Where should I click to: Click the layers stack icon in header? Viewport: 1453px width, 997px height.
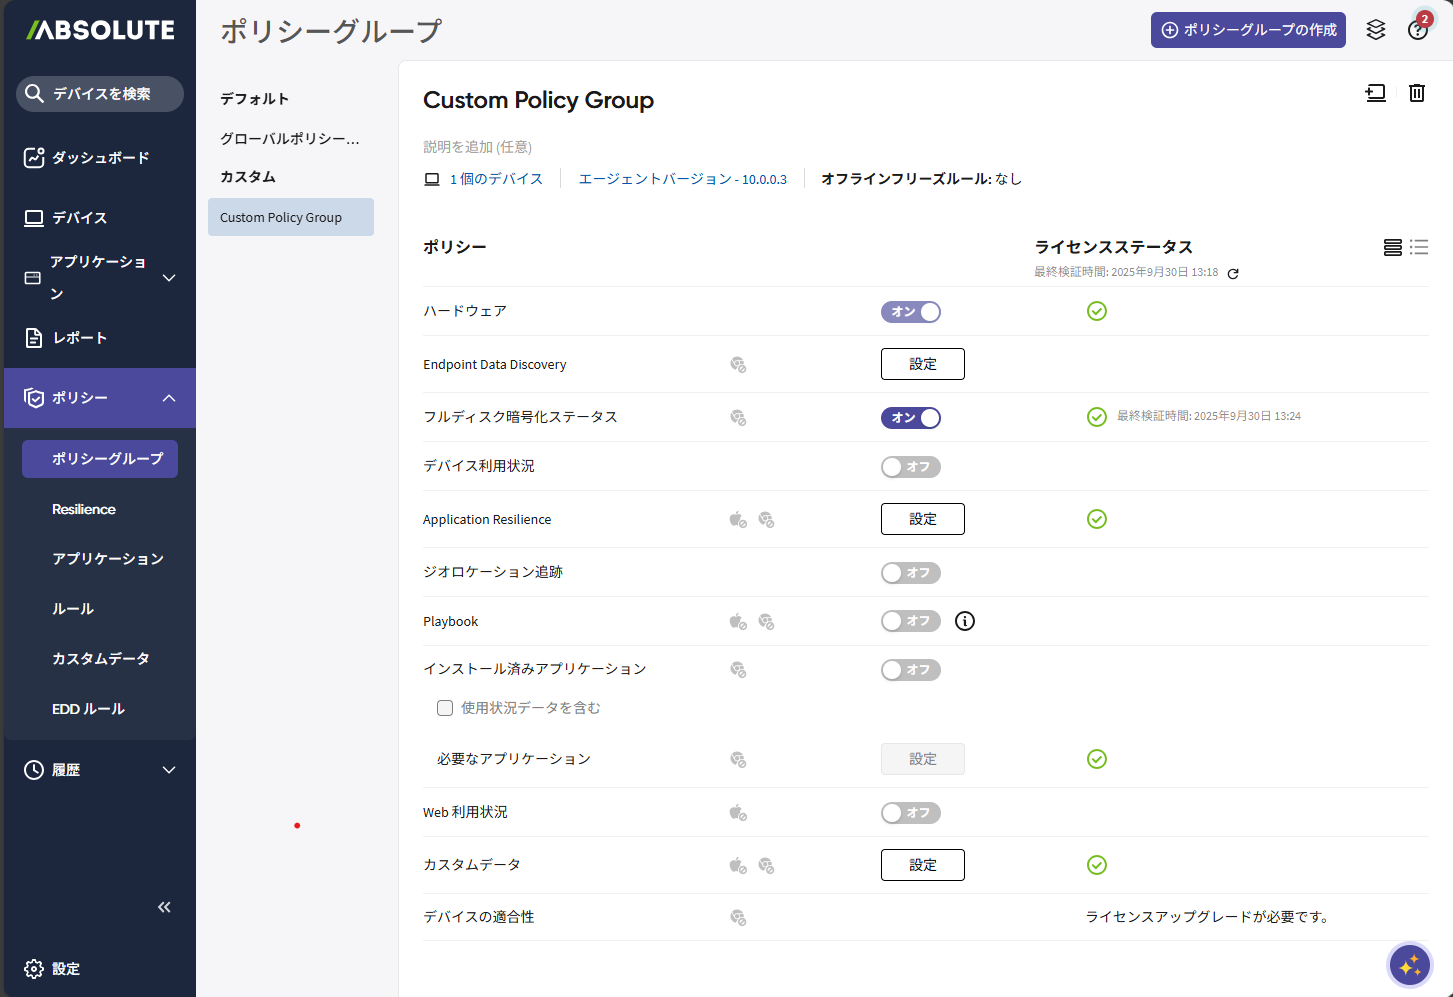(x=1376, y=30)
